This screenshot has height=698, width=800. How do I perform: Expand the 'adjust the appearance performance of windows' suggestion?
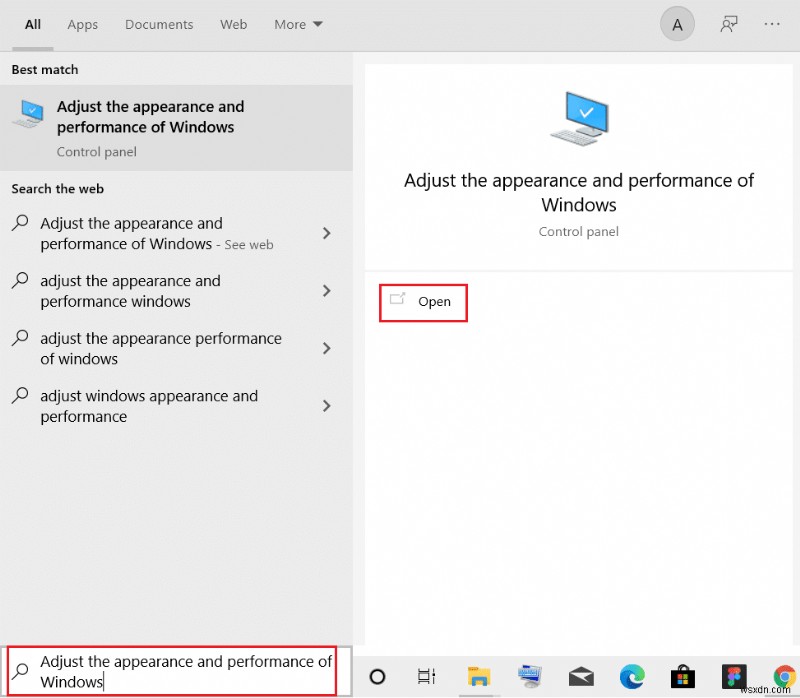pyautogui.click(x=325, y=348)
